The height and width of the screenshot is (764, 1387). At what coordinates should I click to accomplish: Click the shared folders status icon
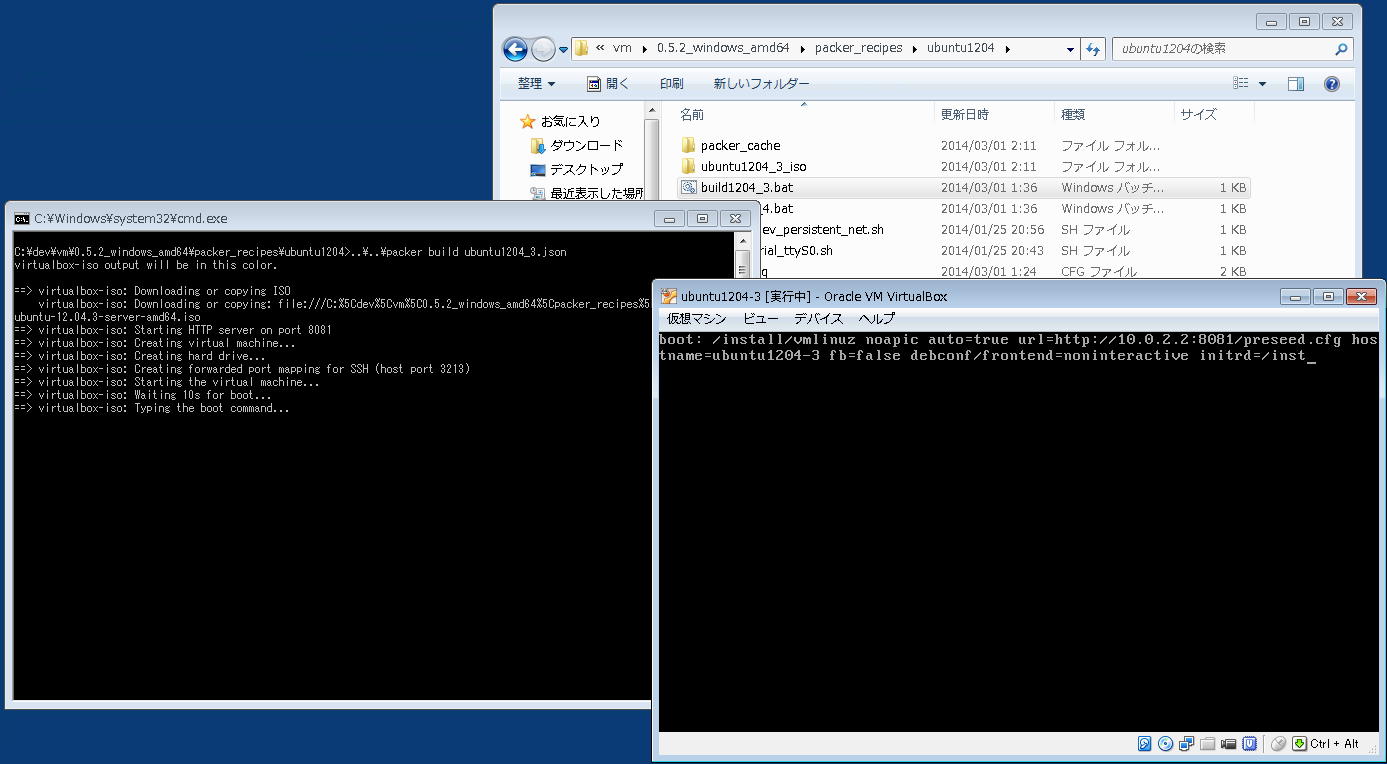[1208, 744]
